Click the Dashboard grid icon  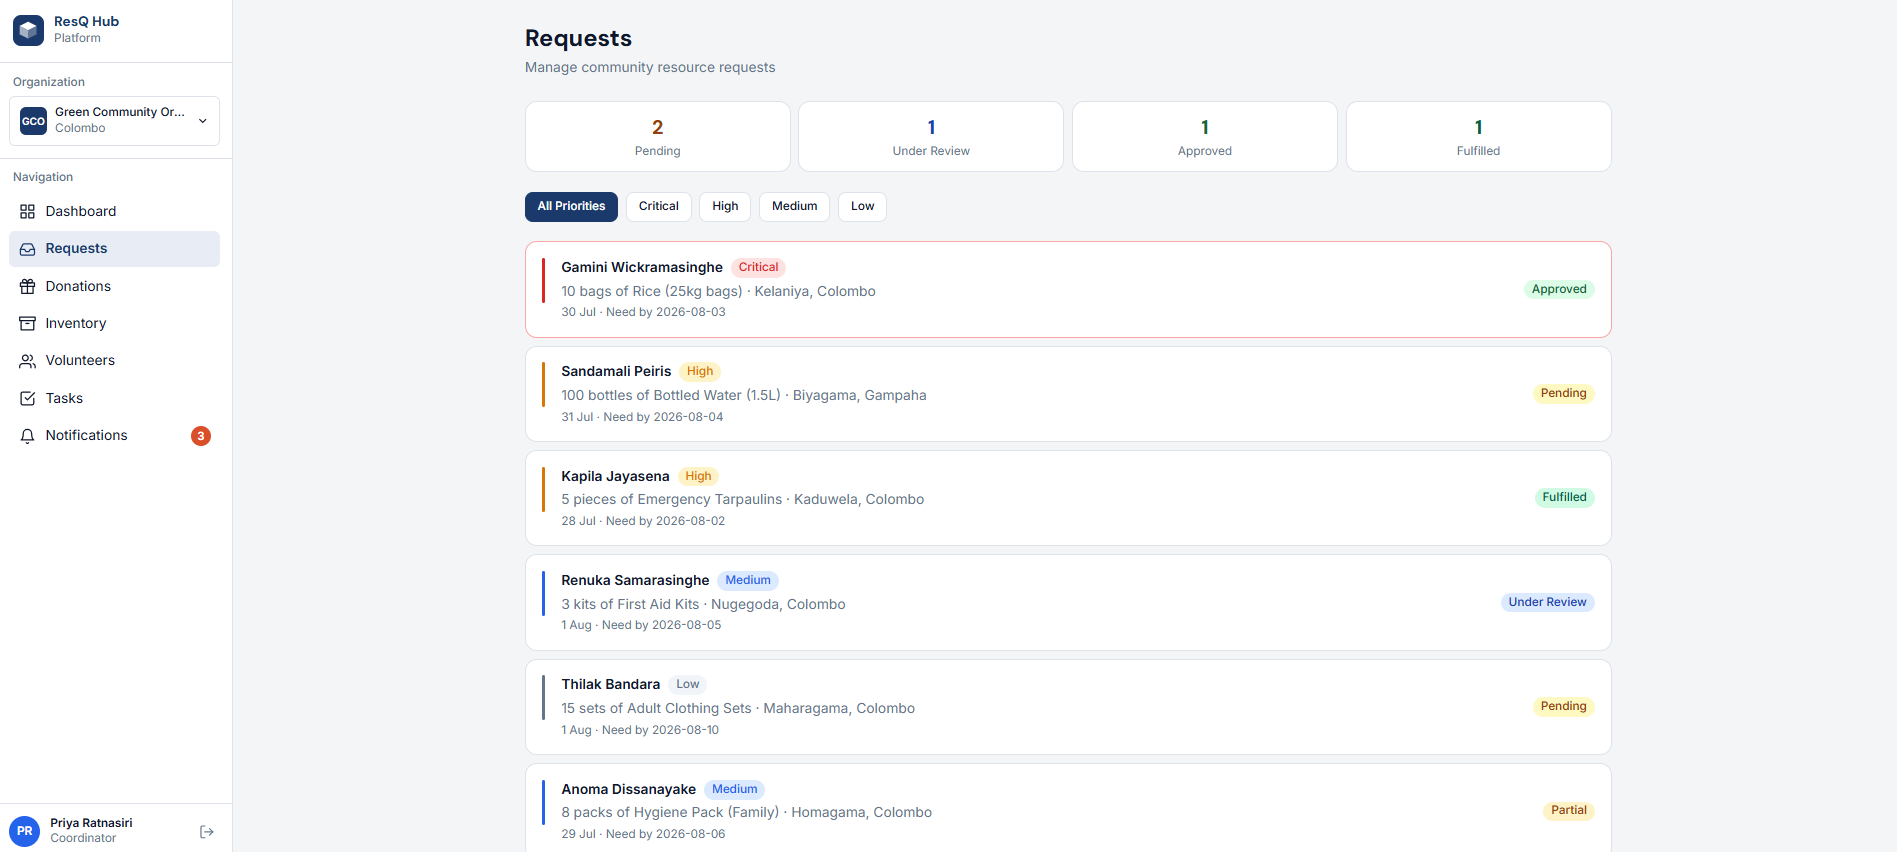(28, 212)
